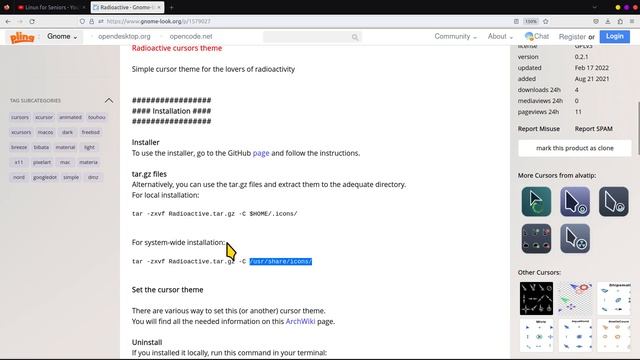
Task: Click the search magnifier icon
Action: click(355, 37)
